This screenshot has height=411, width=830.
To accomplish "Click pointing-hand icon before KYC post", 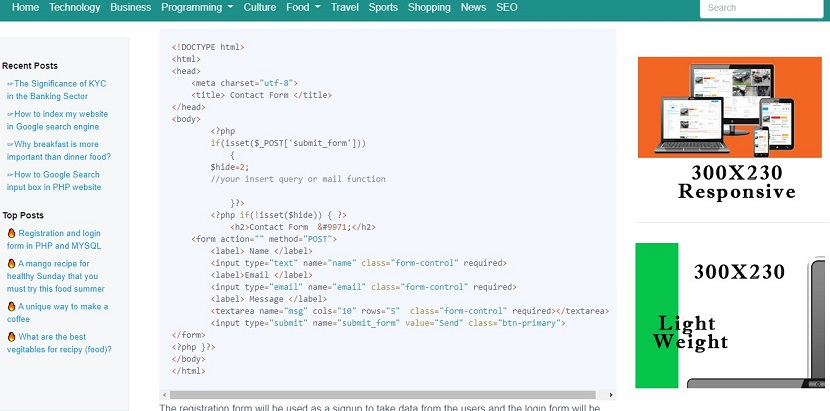I will 10,84.
